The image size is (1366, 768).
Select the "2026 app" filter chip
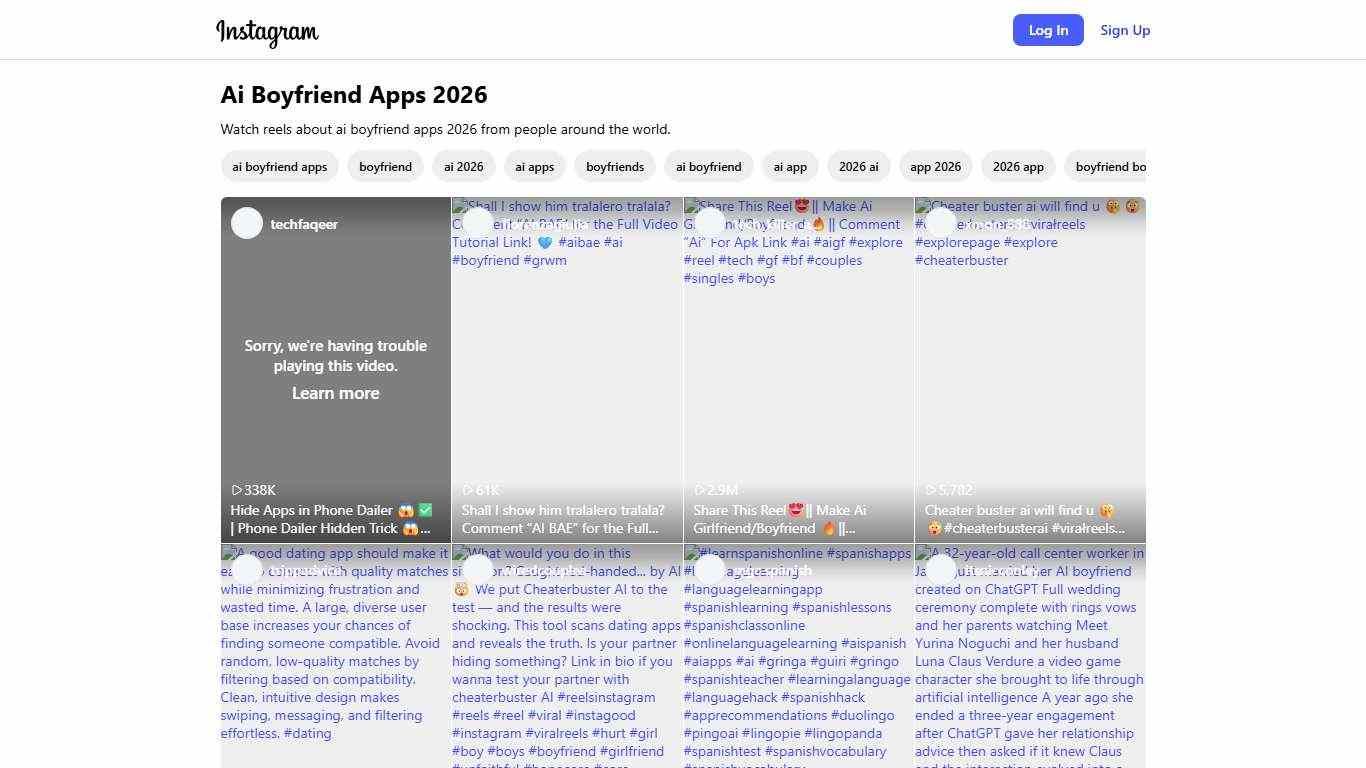[1018, 166]
